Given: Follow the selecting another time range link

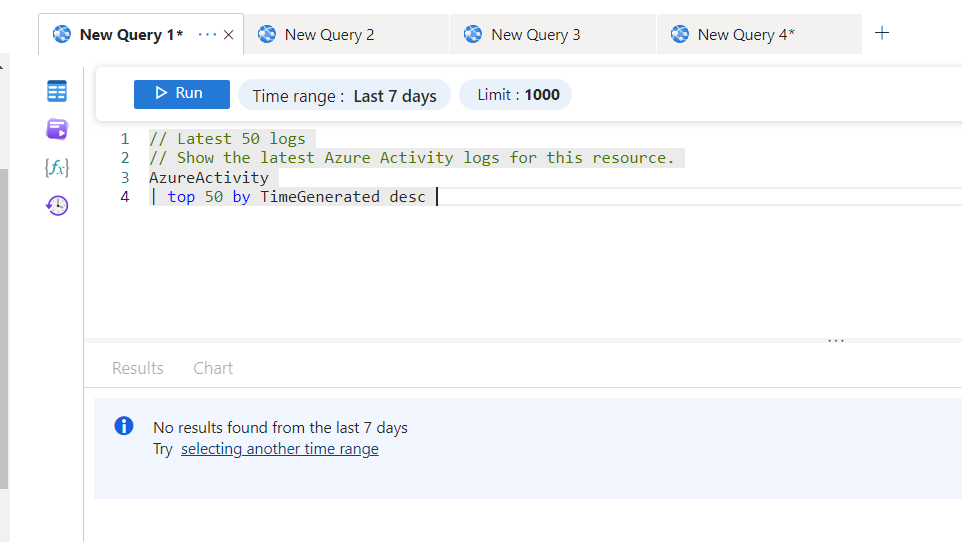Looking at the screenshot, I should (280, 449).
